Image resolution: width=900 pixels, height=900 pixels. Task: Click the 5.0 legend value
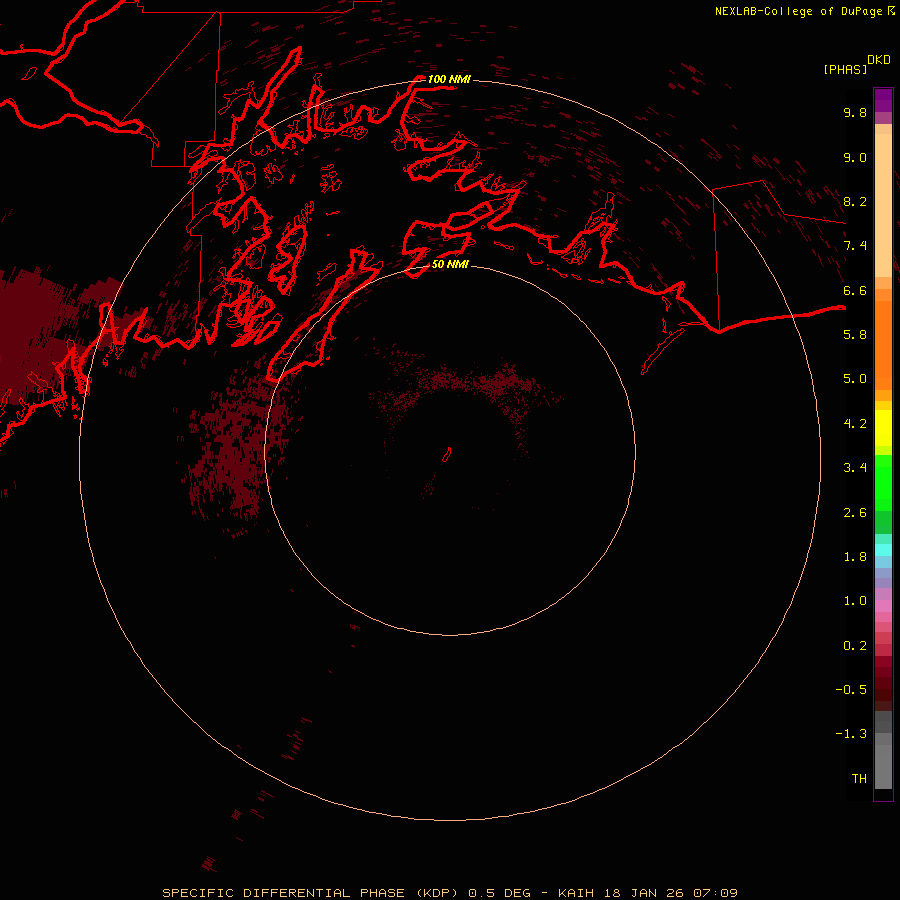click(855, 379)
